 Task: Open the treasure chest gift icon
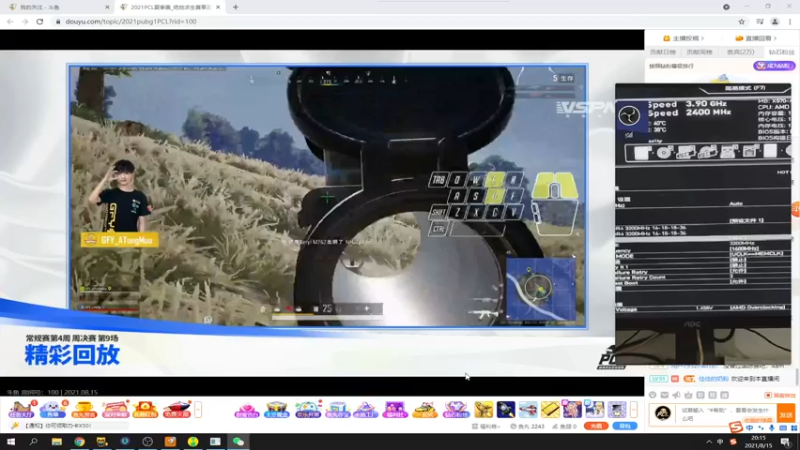(276, 410)
